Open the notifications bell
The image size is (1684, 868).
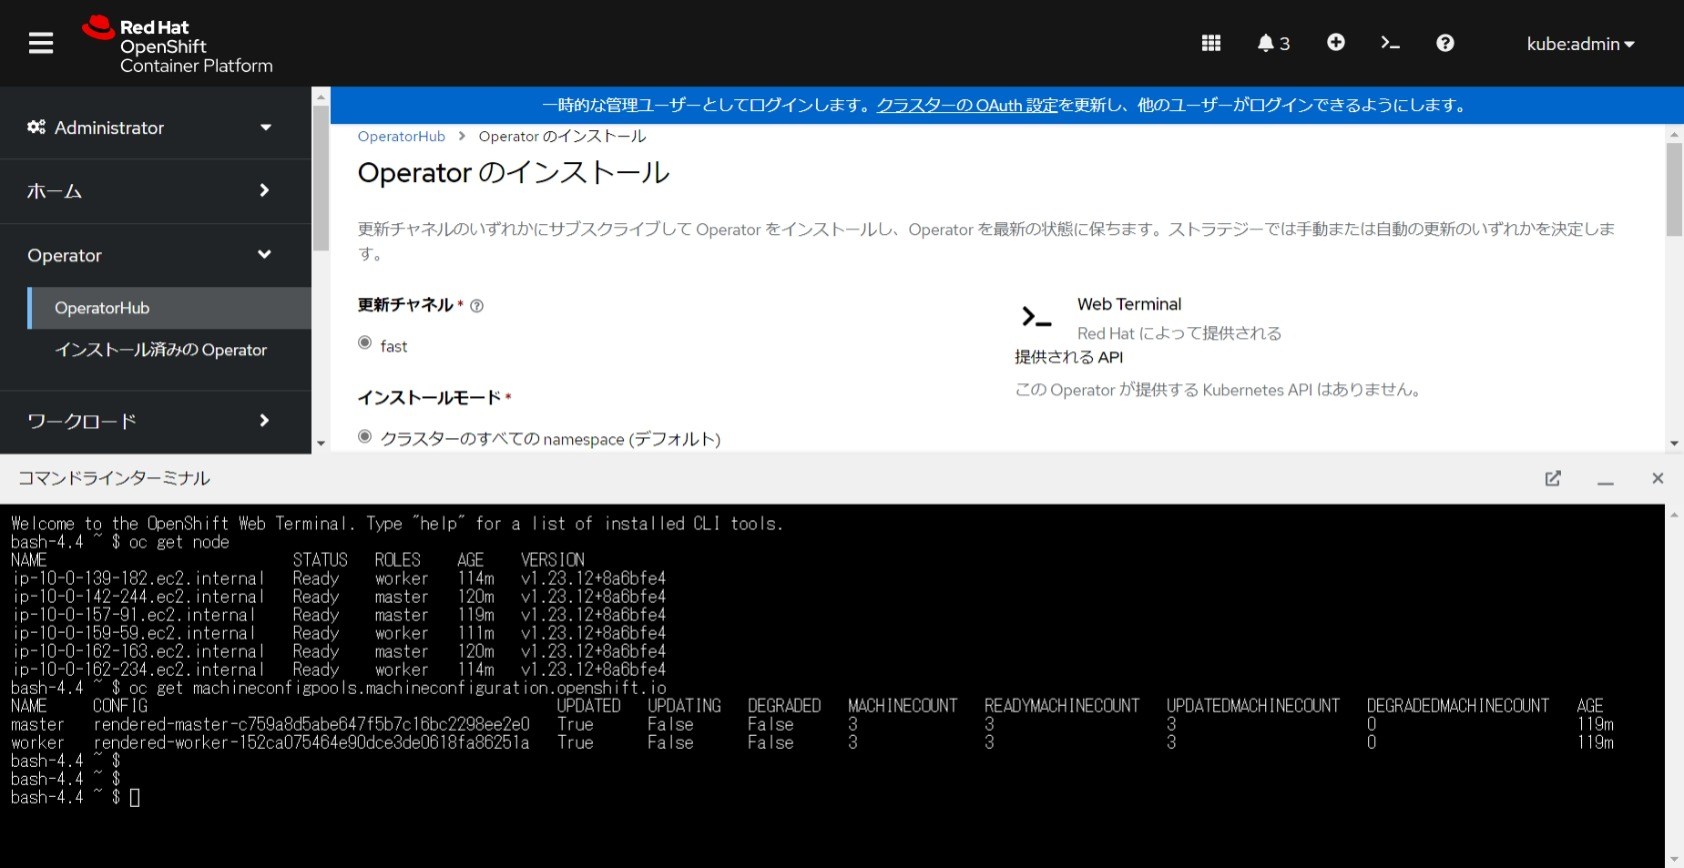pos(1273,43)
